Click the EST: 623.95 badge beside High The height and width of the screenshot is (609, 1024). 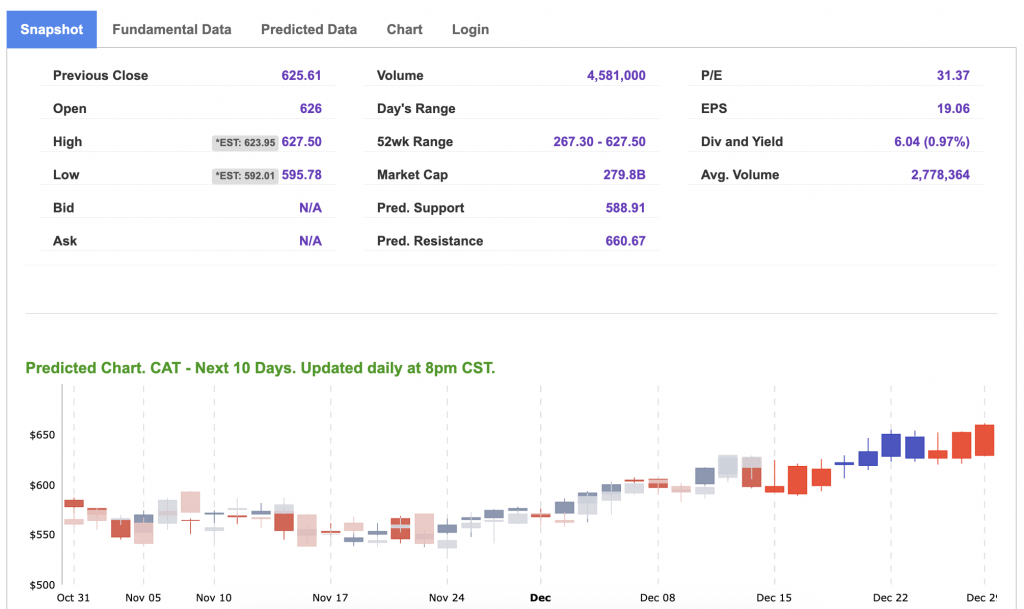click(x=245, y=143)
